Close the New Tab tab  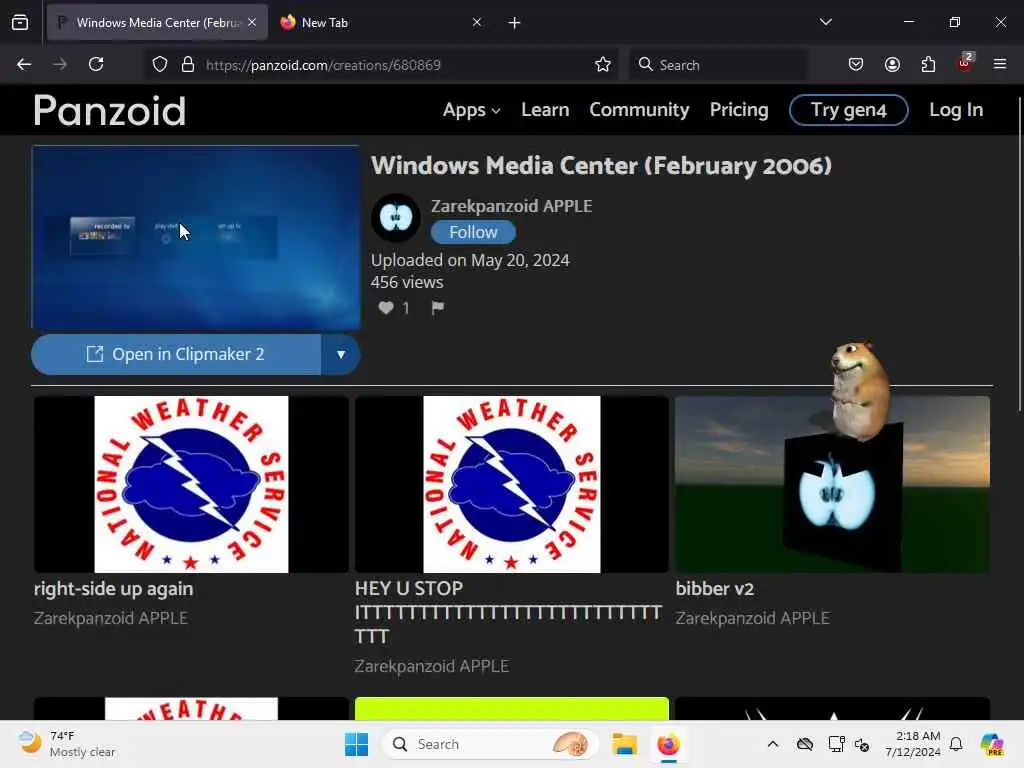[477, 22]
